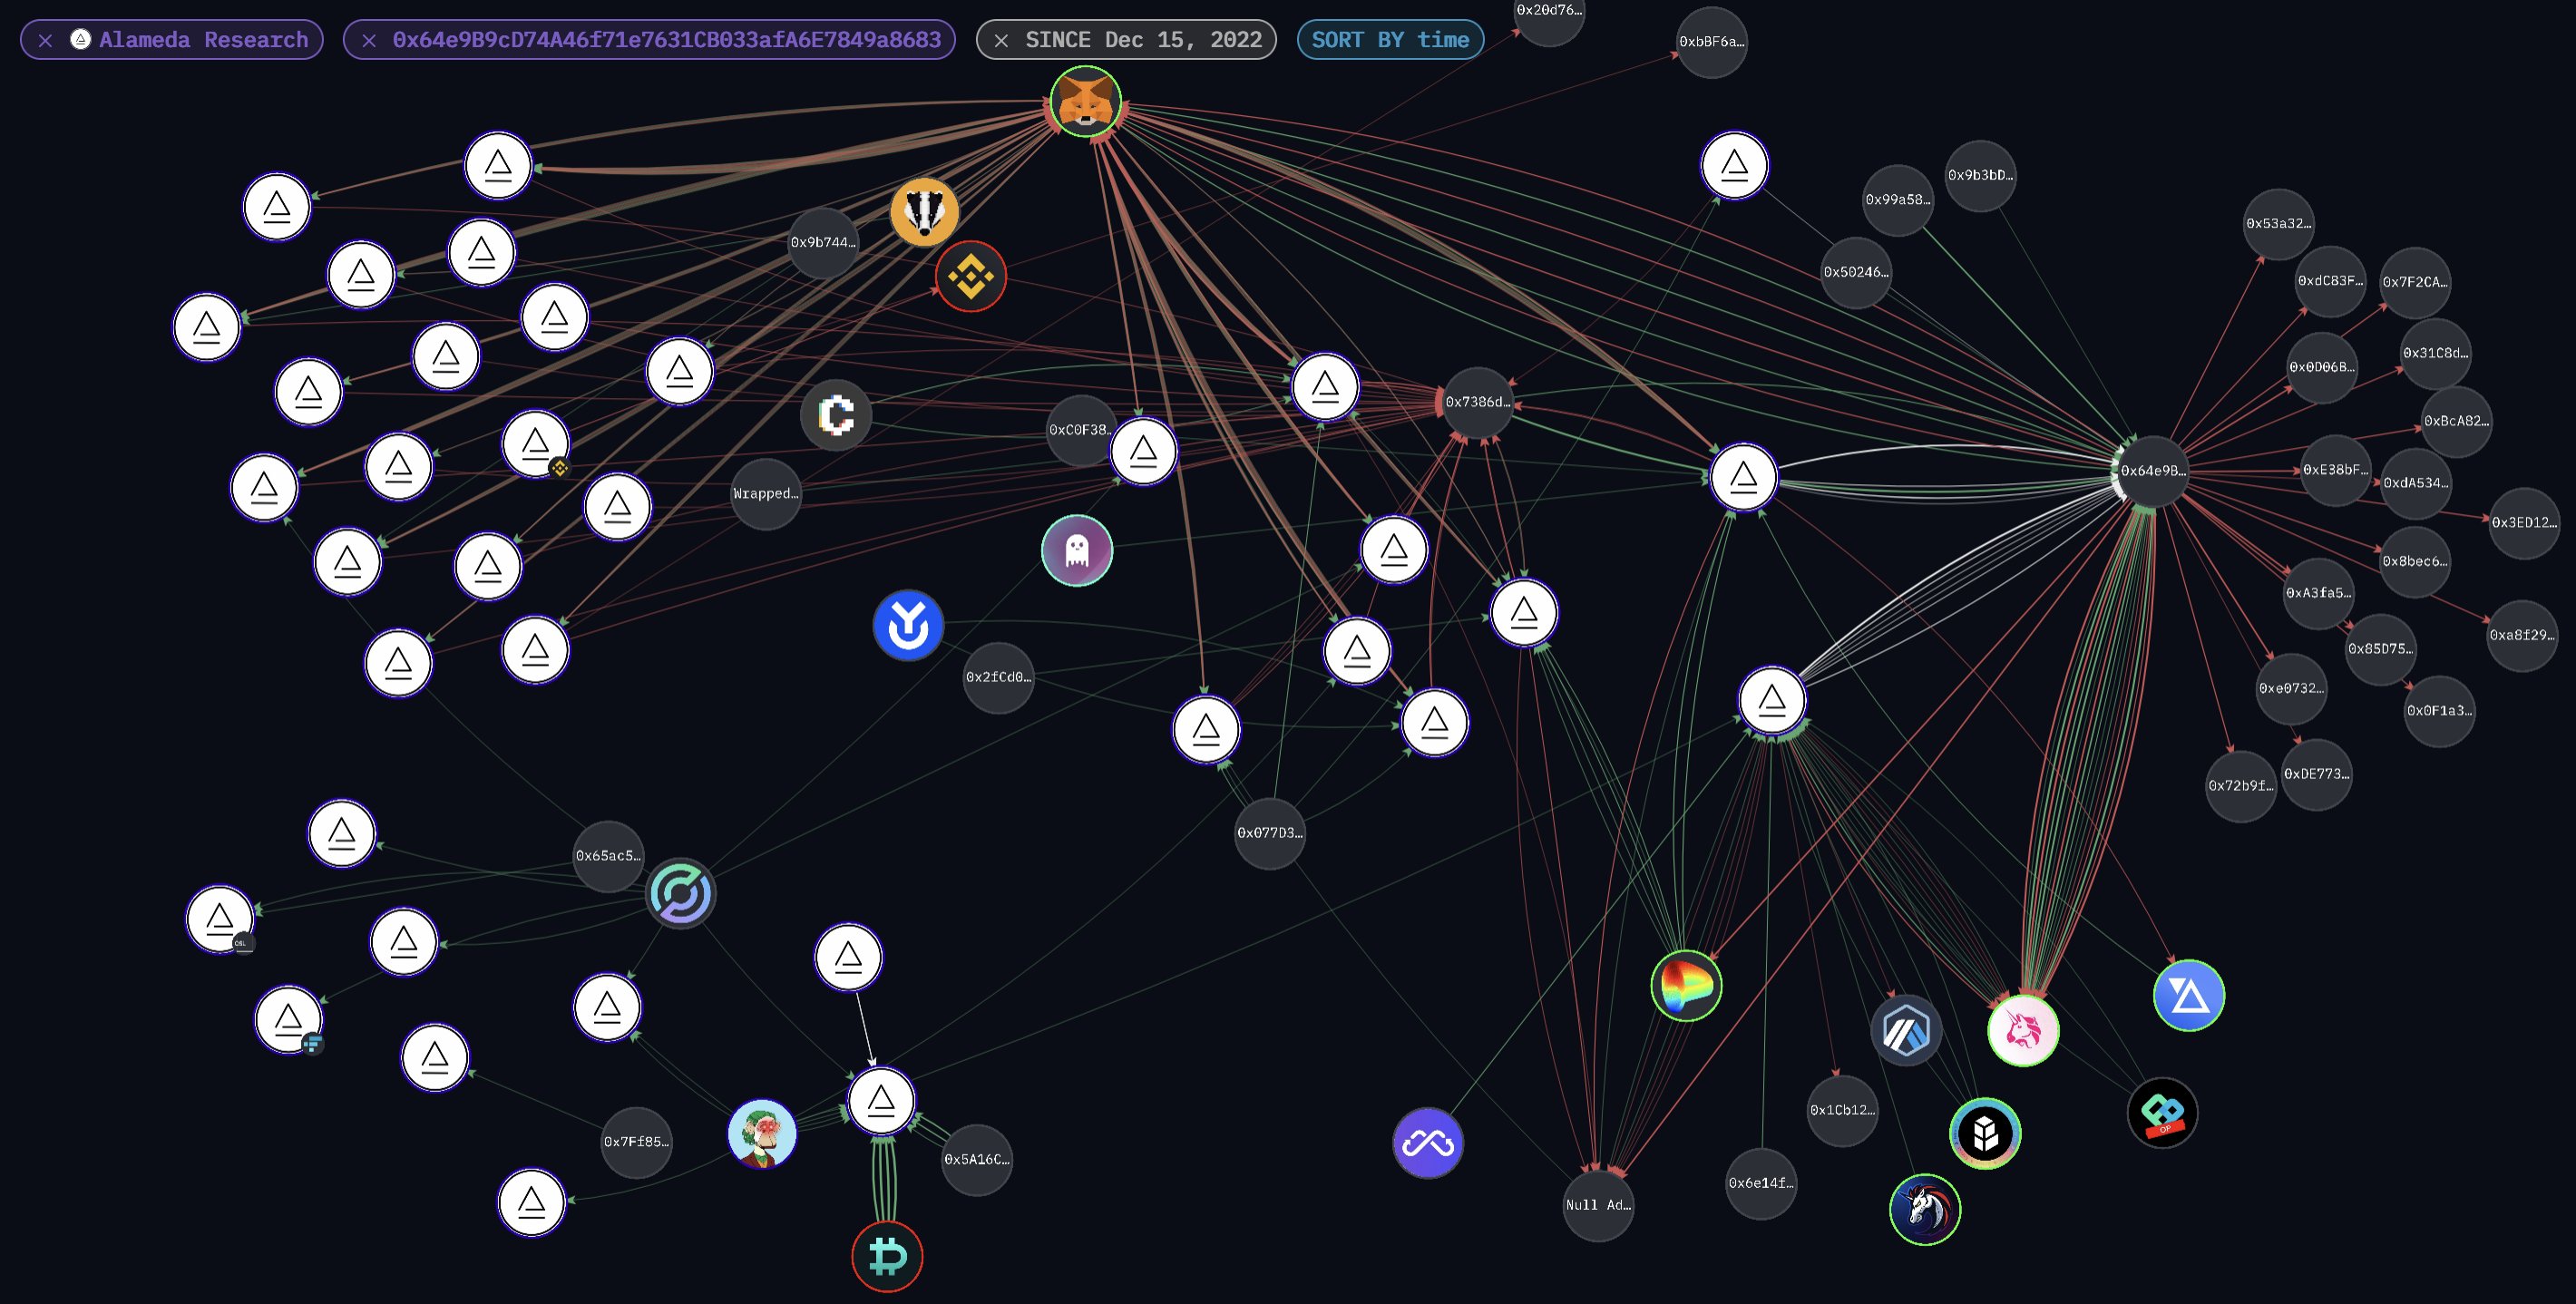Click the SINCE Dec 15, 2022 date chip
This screenshot has width=2576, height=1304.
[x=1126, y=40]
